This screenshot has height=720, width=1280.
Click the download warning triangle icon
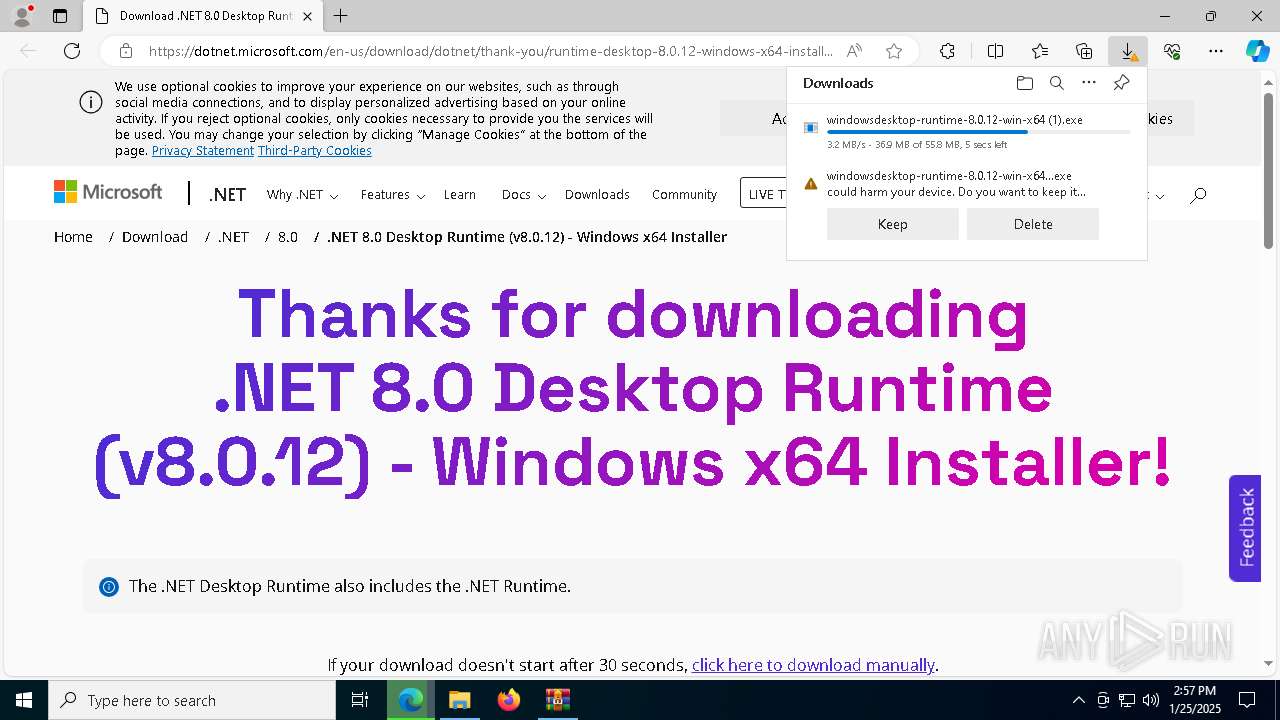pyautogui.click(x=811, y=183)
